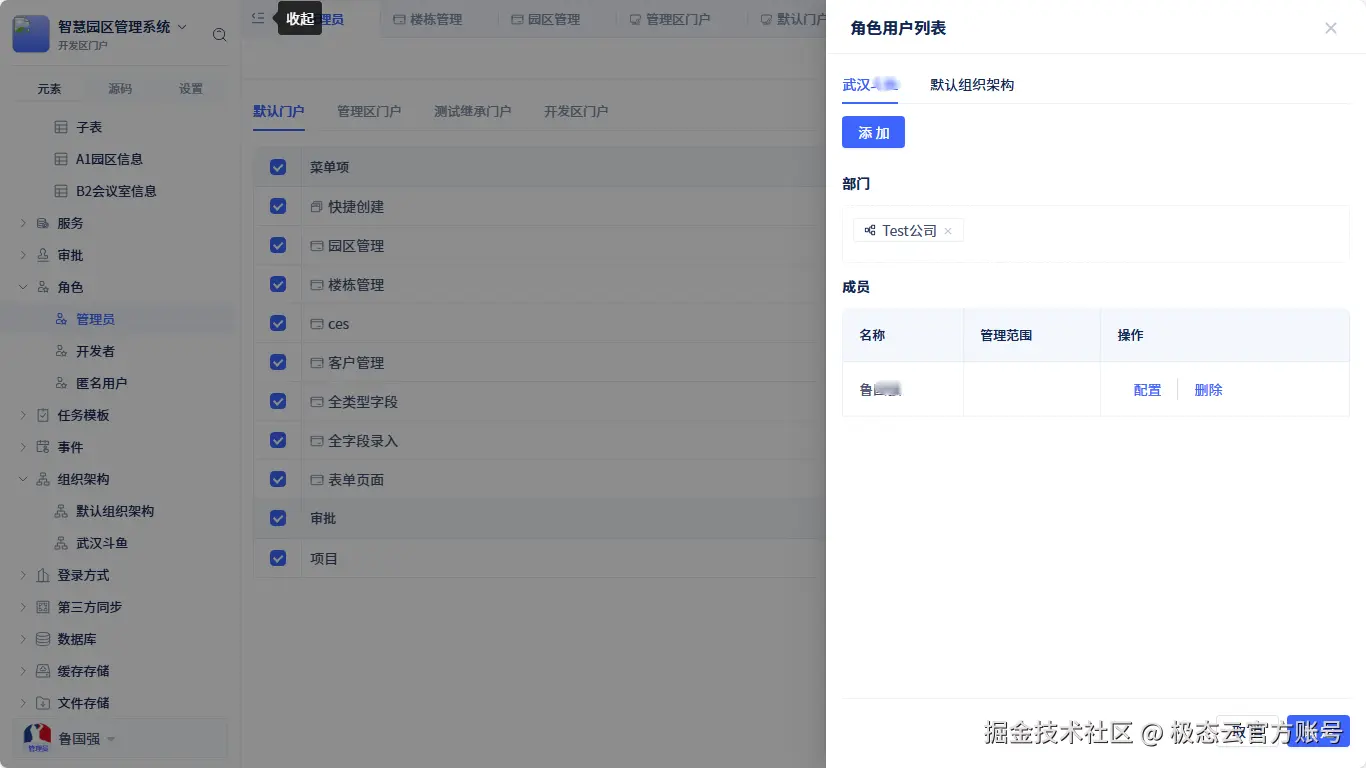This screenshot has width=1366, height=768.
Task: Click the role icon beside 开发者
Action: 61,351
